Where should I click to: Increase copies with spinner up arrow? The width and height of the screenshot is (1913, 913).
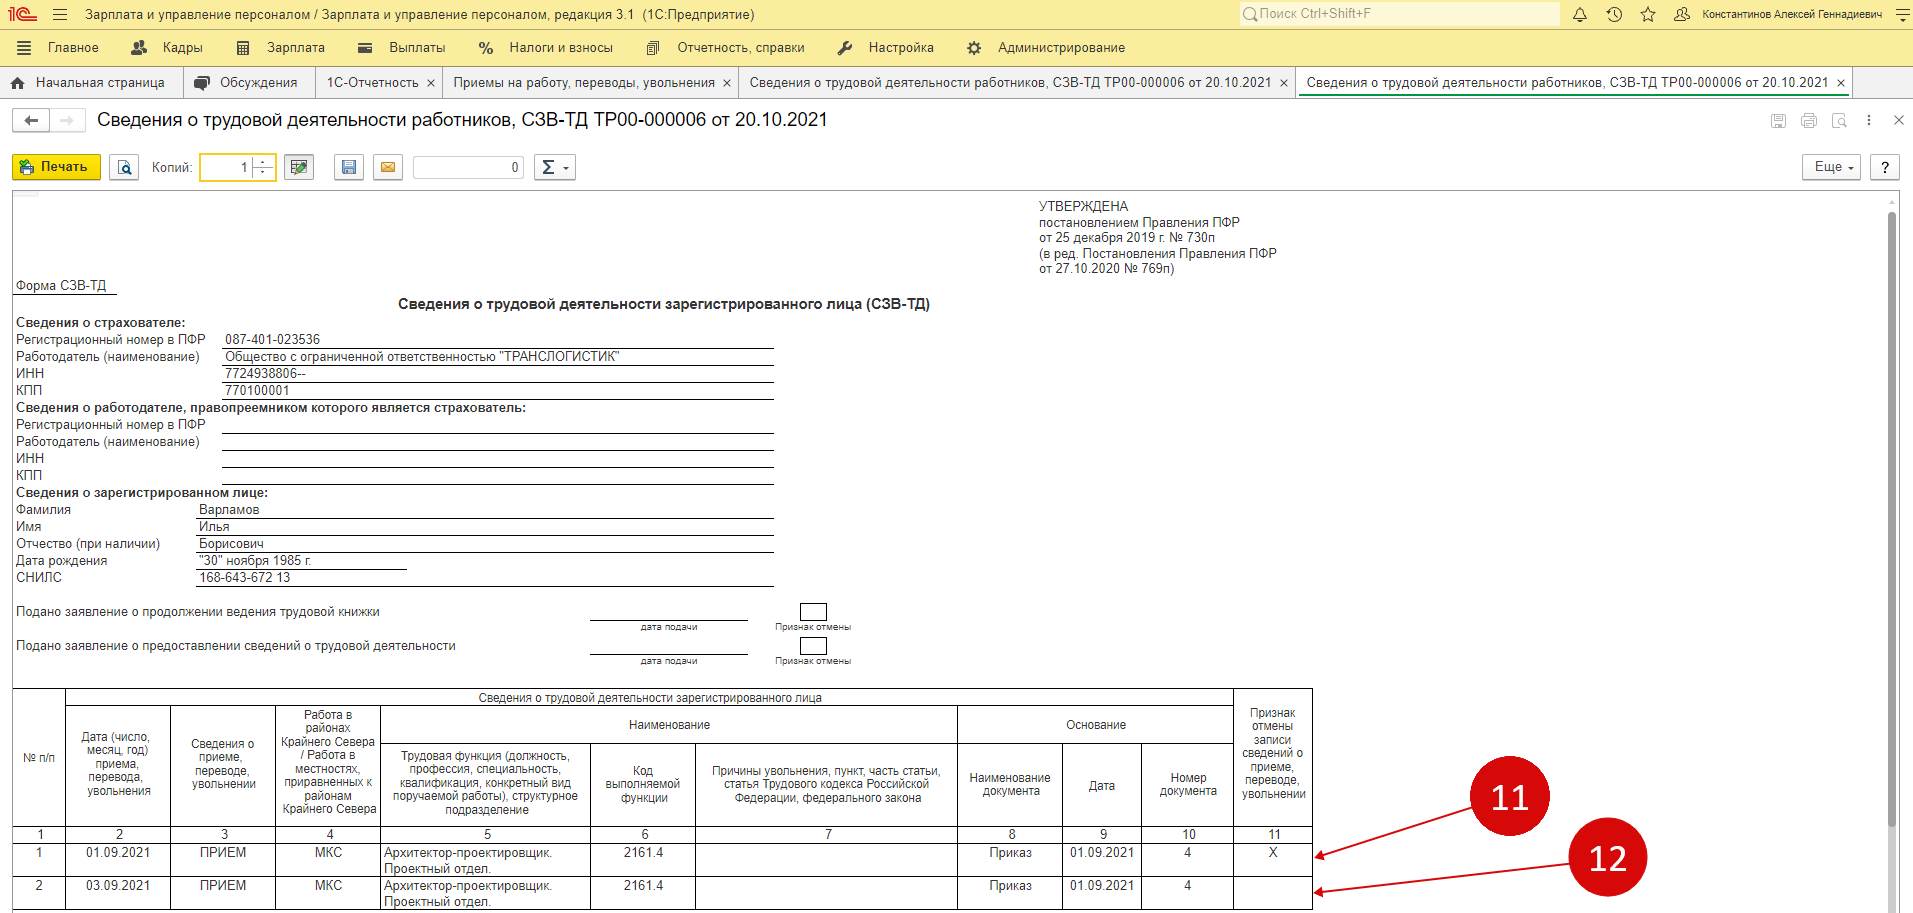[x=263, y=161]
